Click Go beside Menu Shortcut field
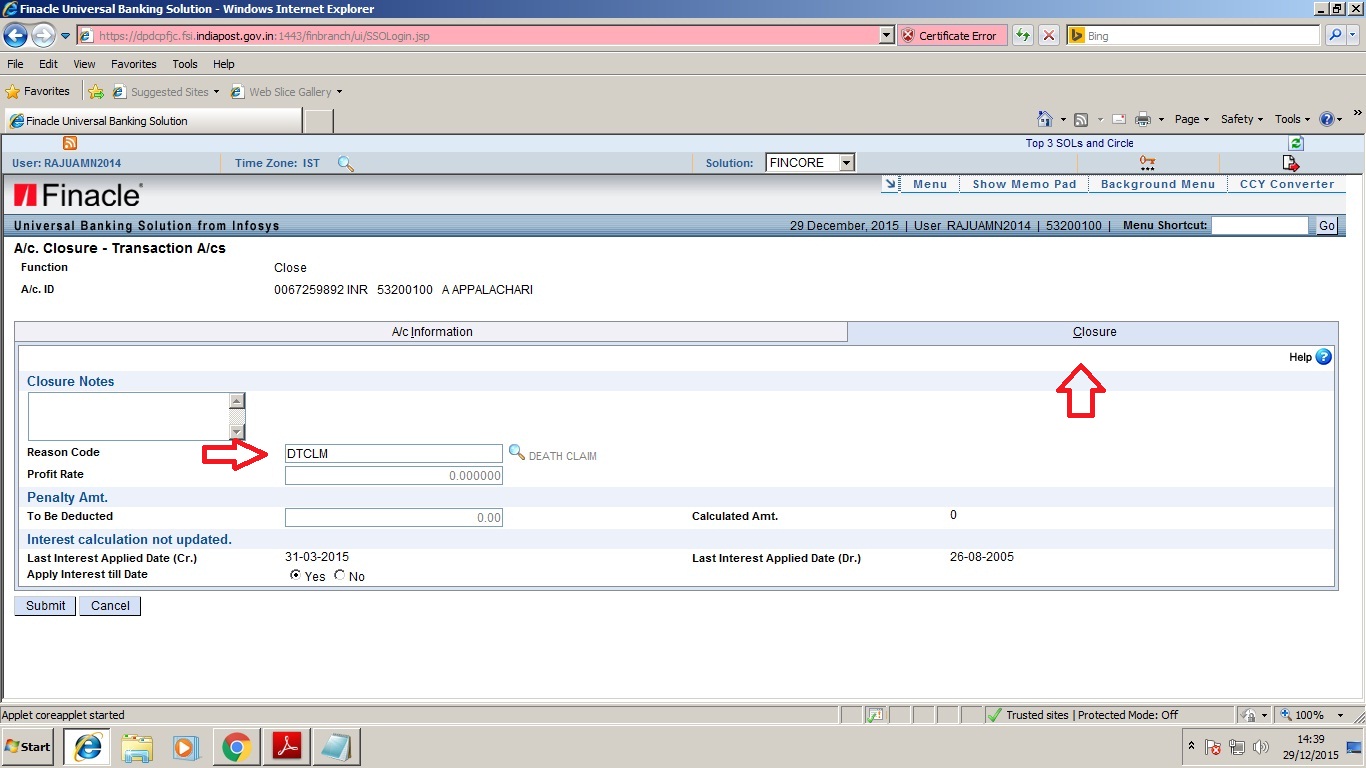 pyautogui.click(x=1326, y=225)
